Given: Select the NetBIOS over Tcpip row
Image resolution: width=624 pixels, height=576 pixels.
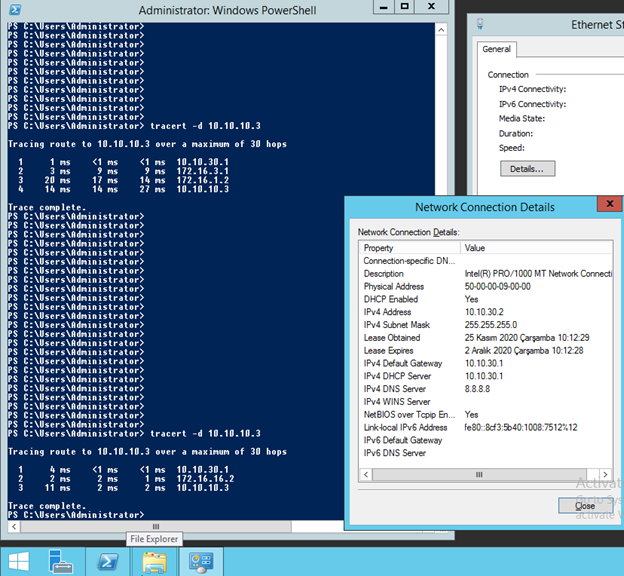Looking at the screenshot, I should [486, 414].
